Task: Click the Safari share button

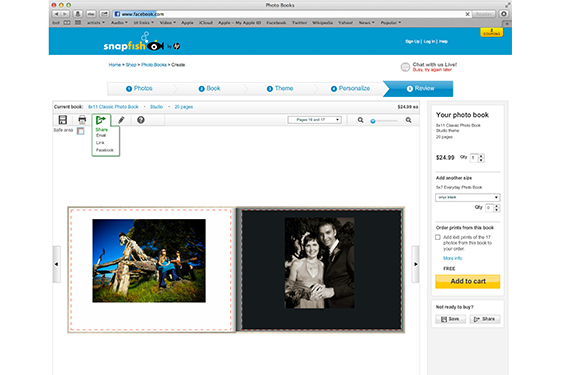Action: tap(105, 14)
